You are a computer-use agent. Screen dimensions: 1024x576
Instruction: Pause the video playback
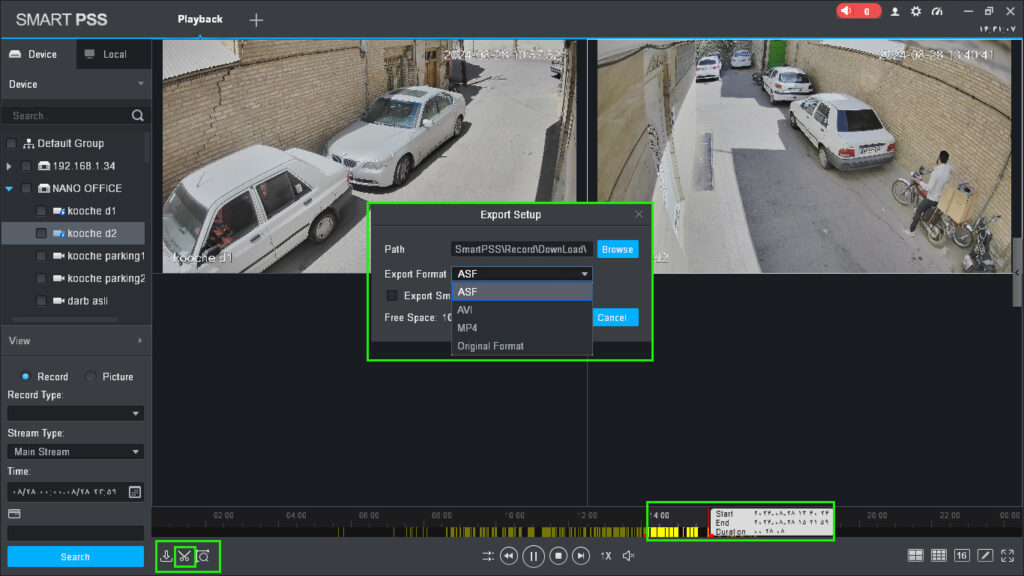[533, 556]
